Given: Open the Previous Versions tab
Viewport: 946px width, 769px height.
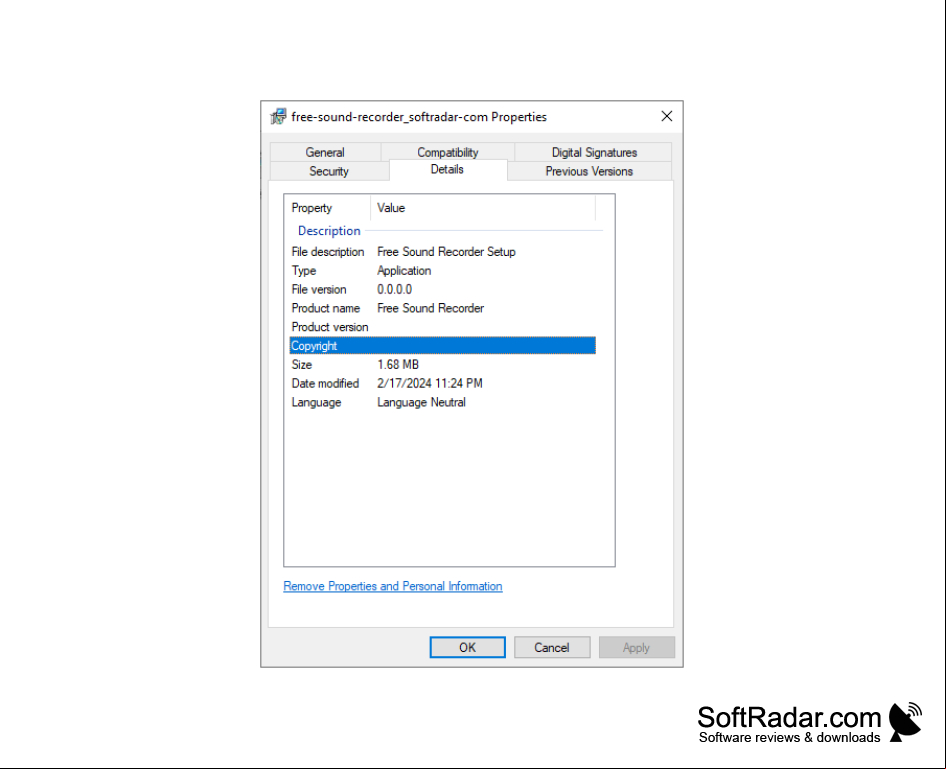Looking at the screenshot, I should [589, 171].
